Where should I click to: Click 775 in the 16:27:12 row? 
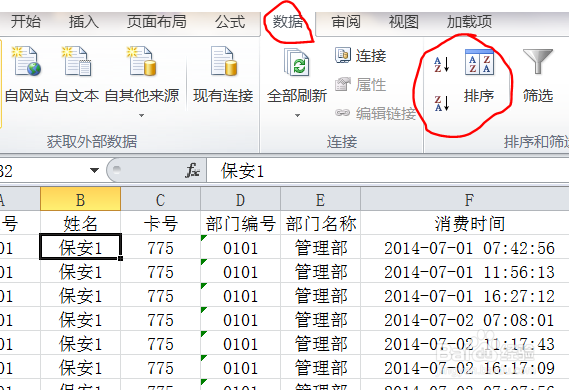click(x=160, y=296)
